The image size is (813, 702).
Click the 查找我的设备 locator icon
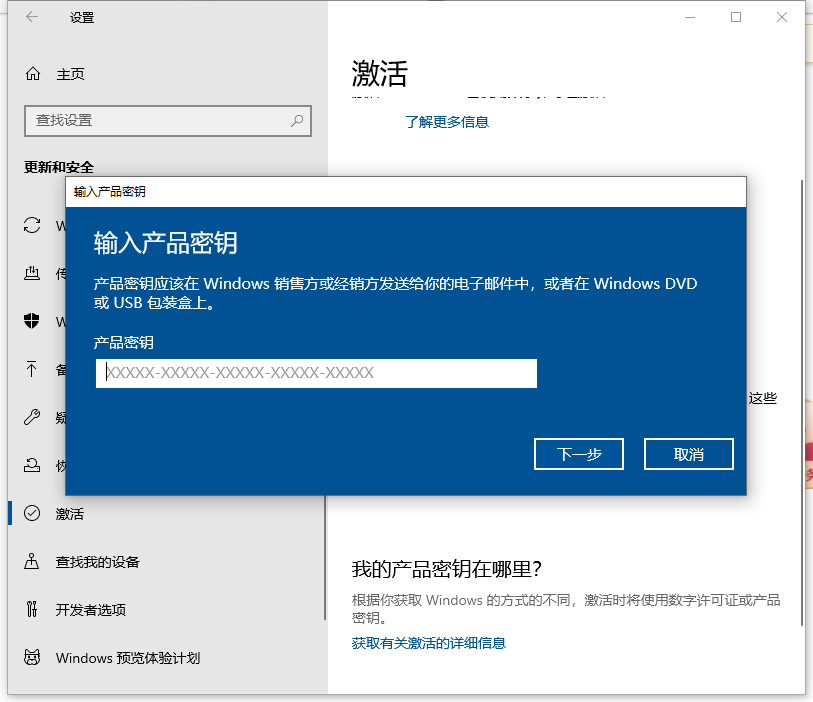point(31,562)
